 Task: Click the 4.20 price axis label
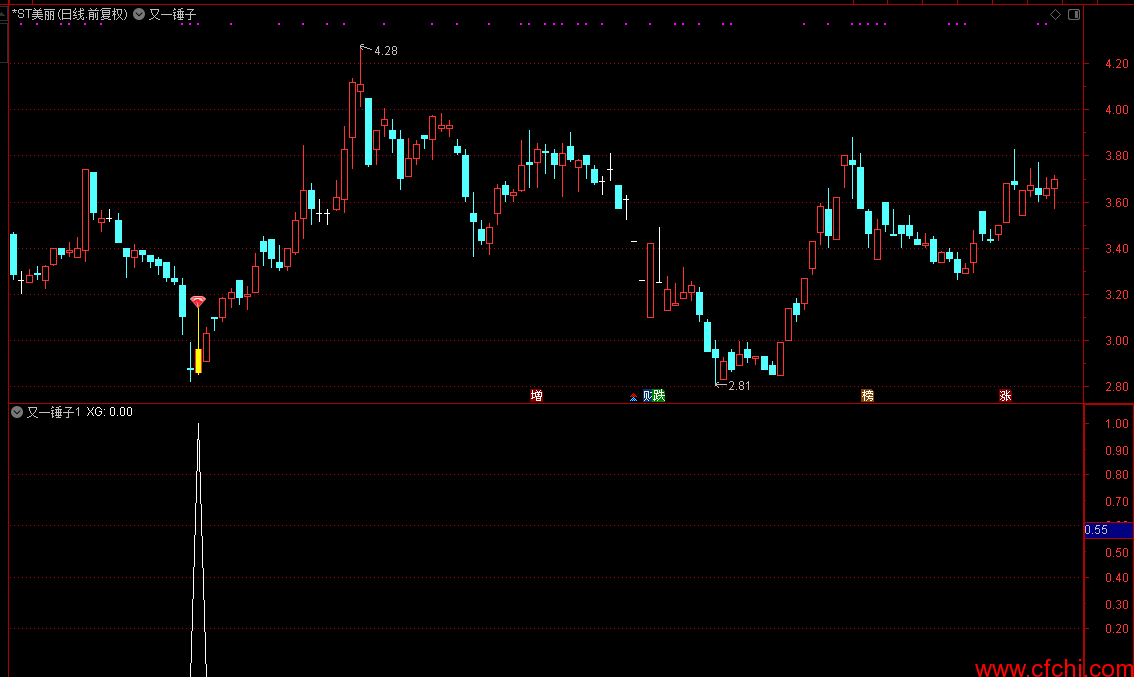click(1117, 64)
